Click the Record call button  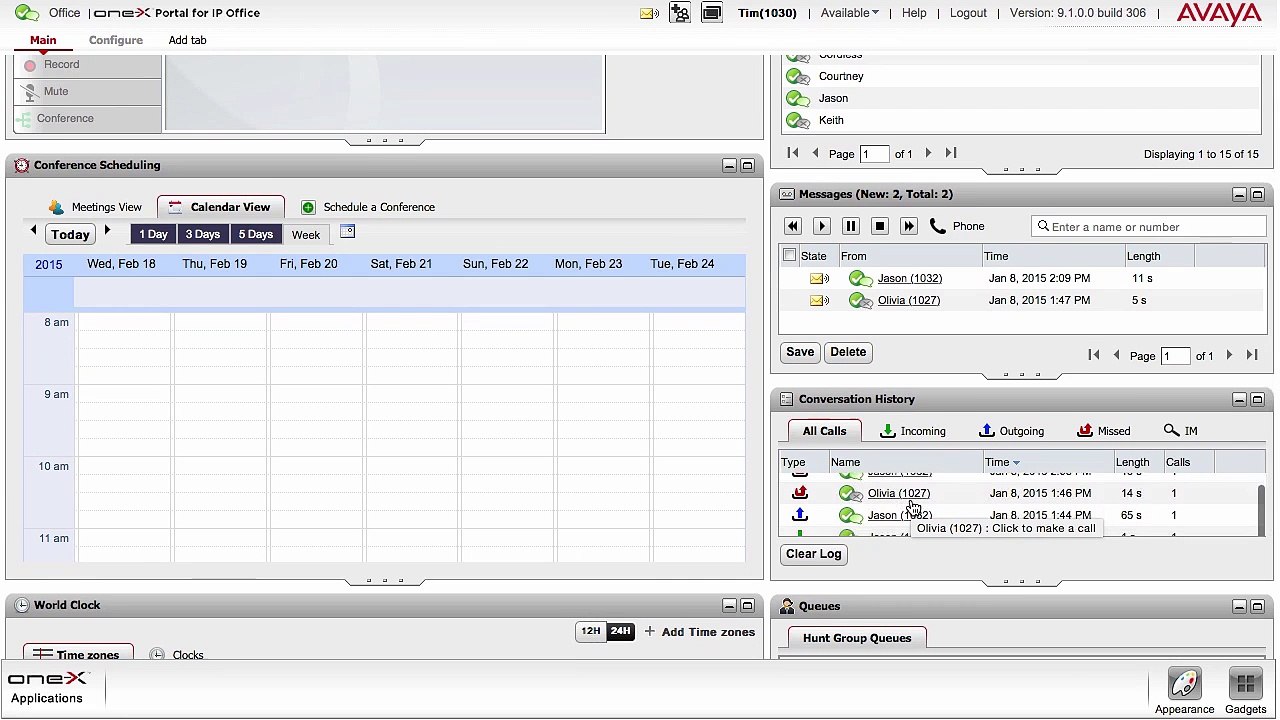(x=88, y=64)
